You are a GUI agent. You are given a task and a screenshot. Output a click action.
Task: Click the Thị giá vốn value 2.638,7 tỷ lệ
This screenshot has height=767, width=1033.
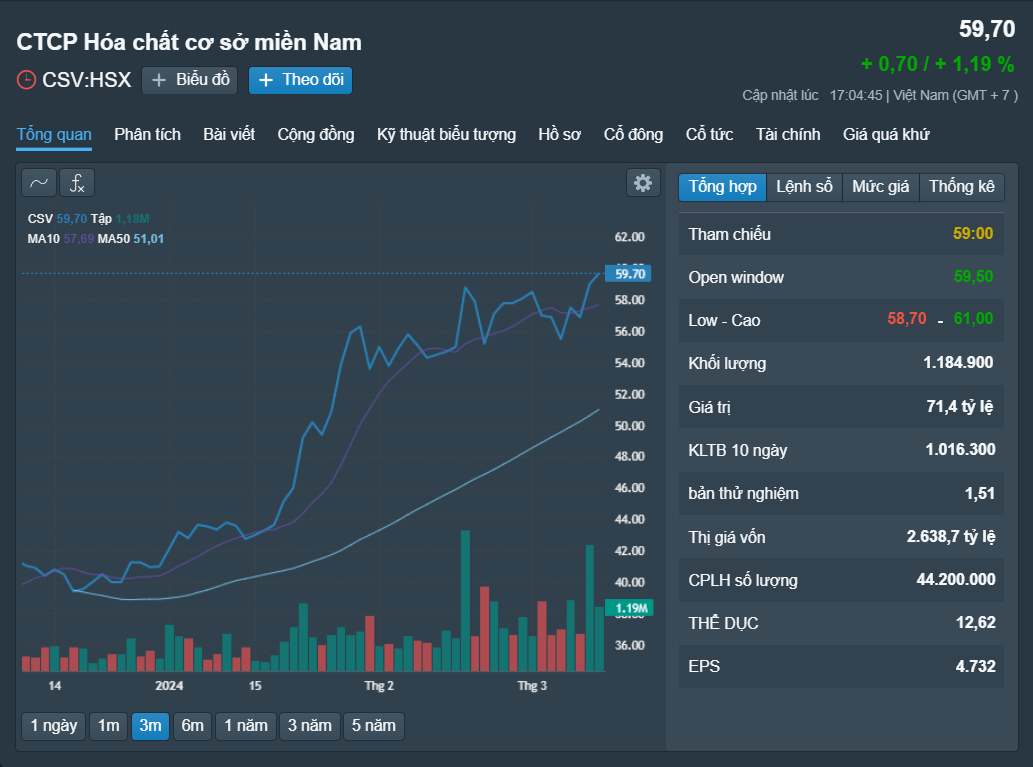[x=951, y=537]
